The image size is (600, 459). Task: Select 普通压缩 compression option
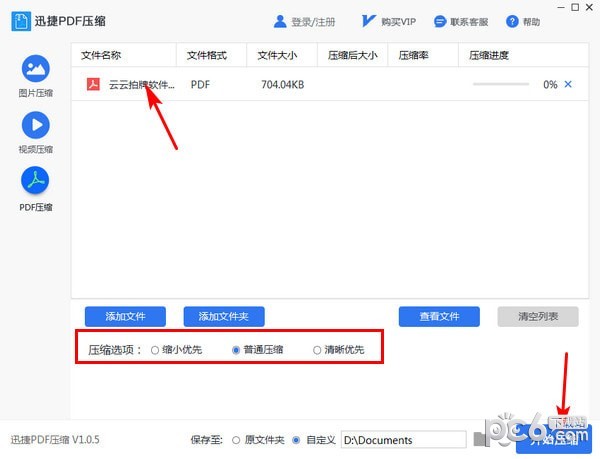pos(258,350)
